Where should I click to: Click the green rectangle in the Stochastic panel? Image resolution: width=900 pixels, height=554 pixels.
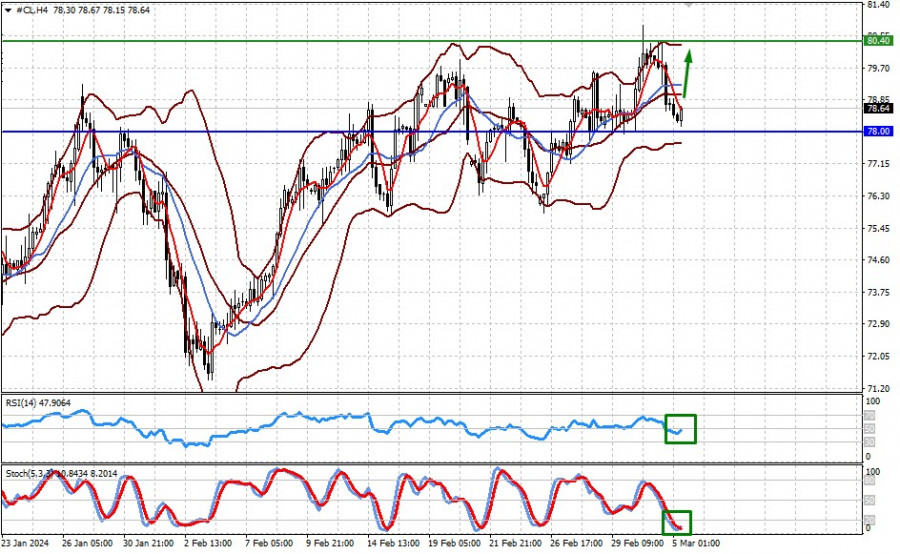tap(677, 523)
